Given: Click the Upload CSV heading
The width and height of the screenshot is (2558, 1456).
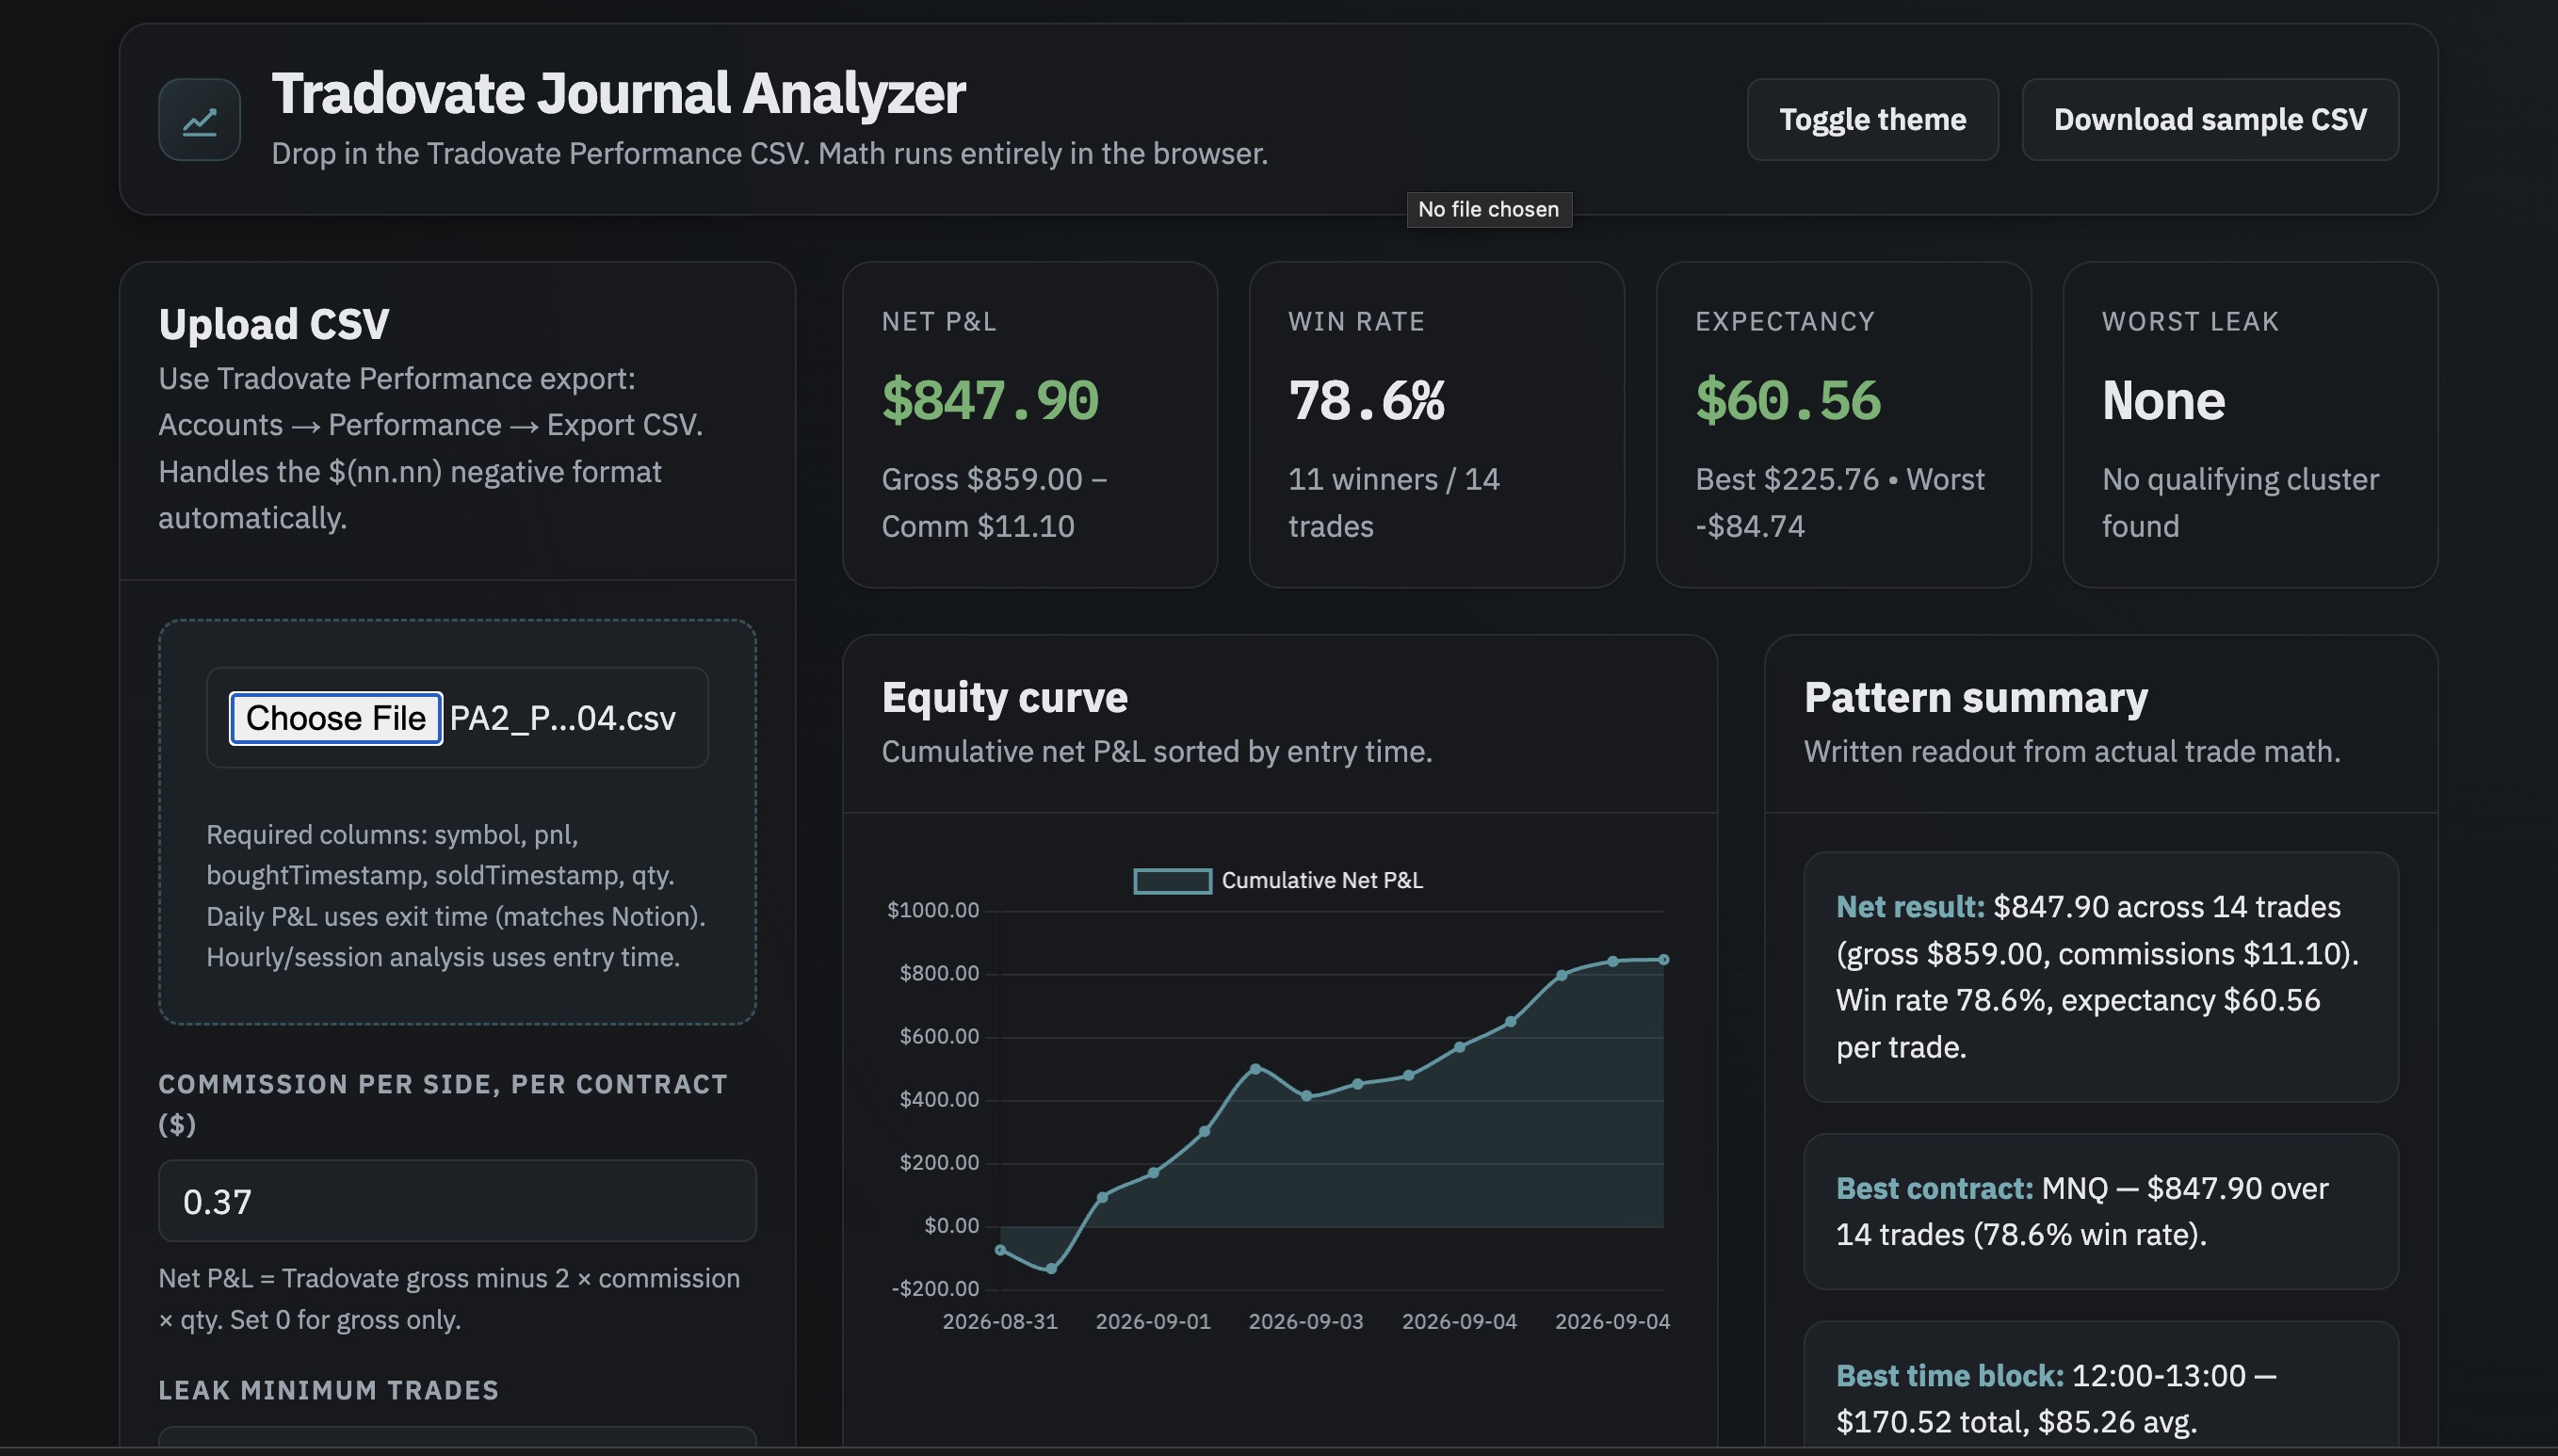Looking at the screenshot, I should click(273, 324).
